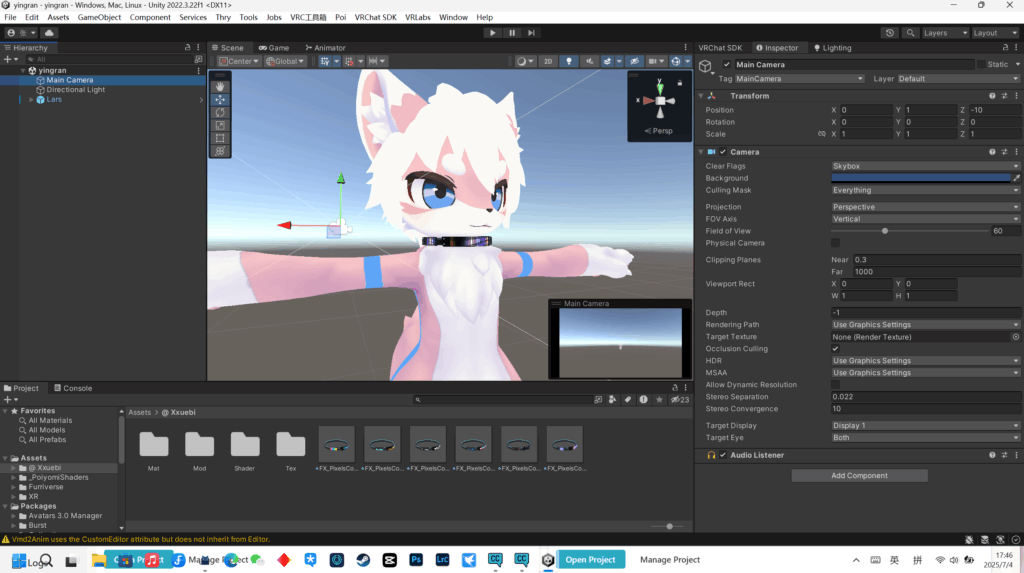
Task: Click Position X input field
Action: [865, 110]
